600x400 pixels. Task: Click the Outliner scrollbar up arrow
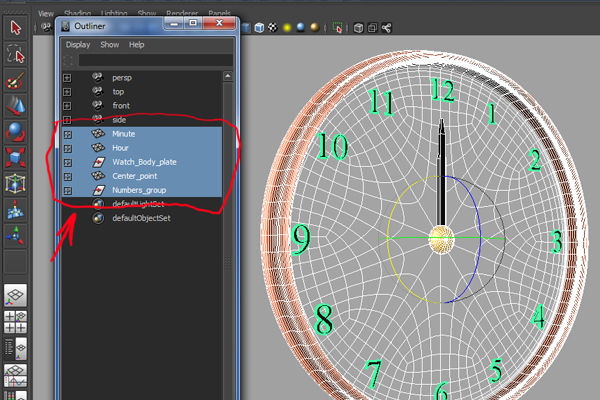pos(228,76)
